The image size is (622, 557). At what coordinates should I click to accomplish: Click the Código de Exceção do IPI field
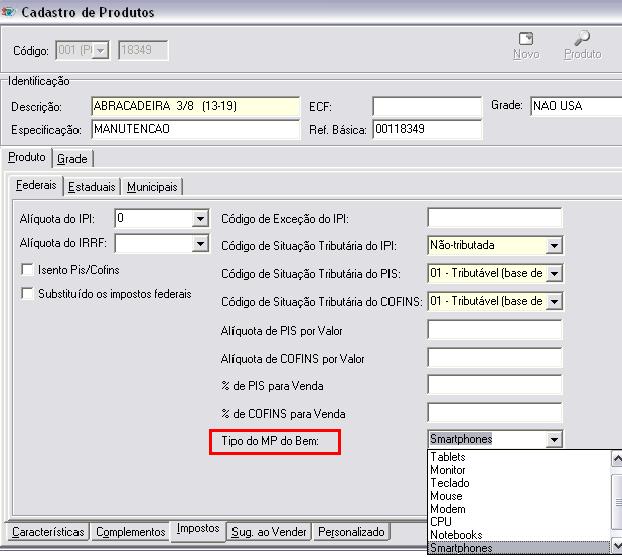[x=494, y=218]
